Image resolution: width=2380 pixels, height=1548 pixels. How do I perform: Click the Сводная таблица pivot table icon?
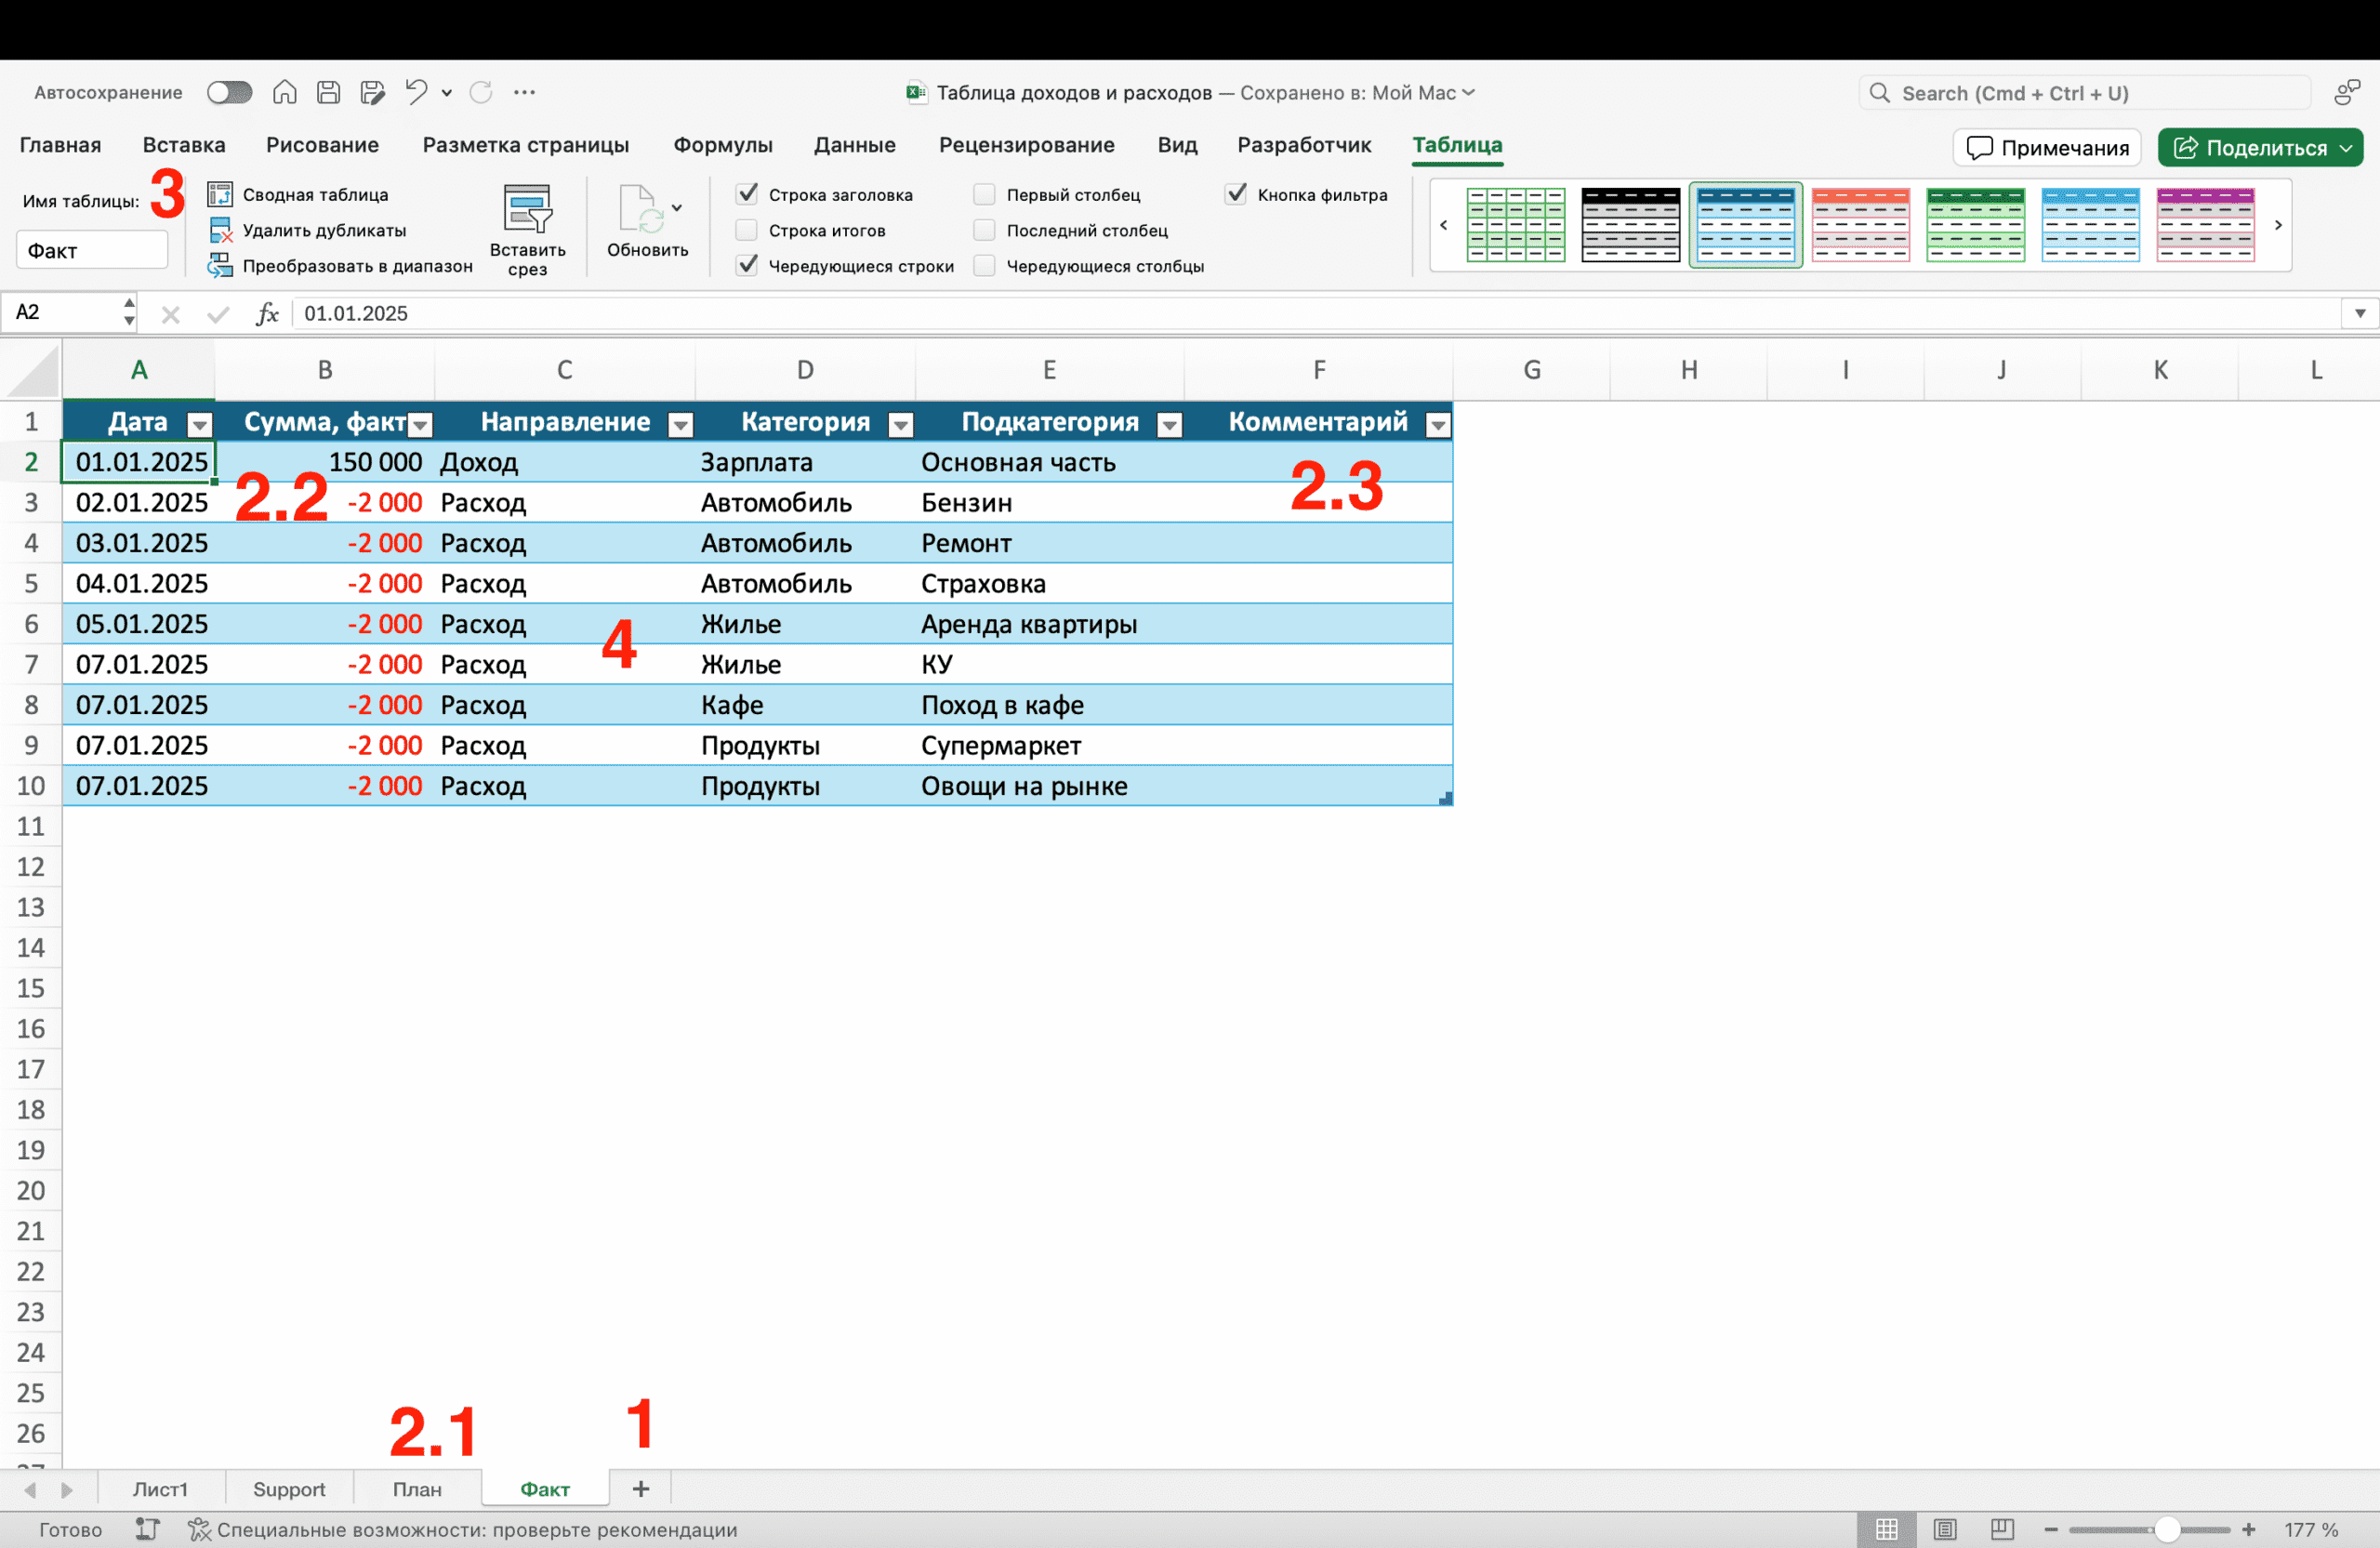click(x=220, y=194)
